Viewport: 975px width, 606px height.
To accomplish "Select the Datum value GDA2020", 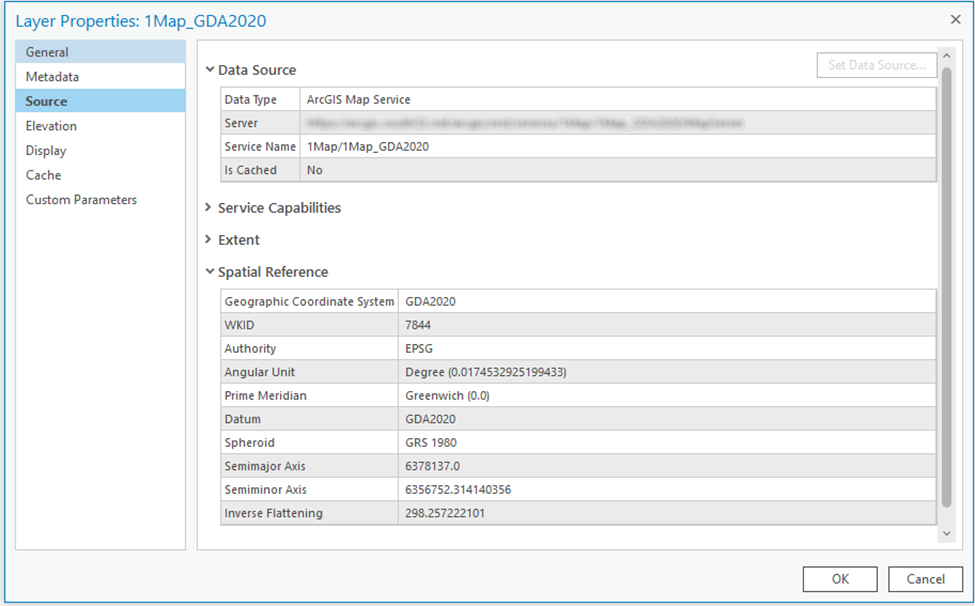I will (430, 419).
